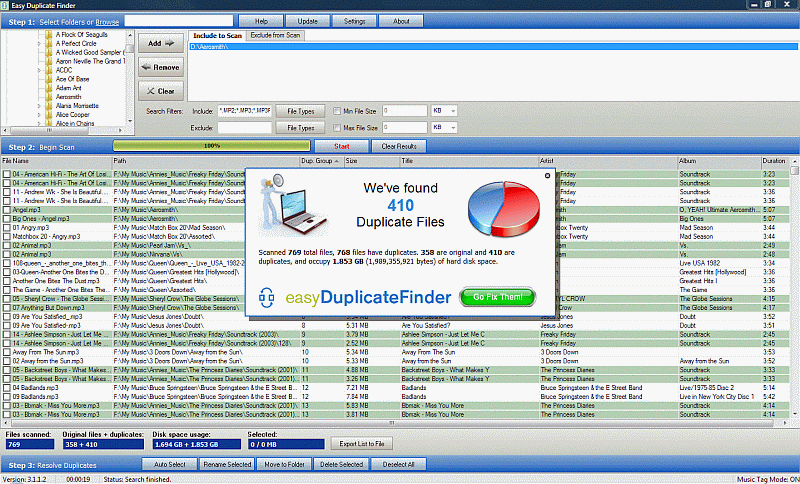This screenshot has height=484, width=800.
Task: Click the ACDC folder icon in tree
Action: pos(50,69)
